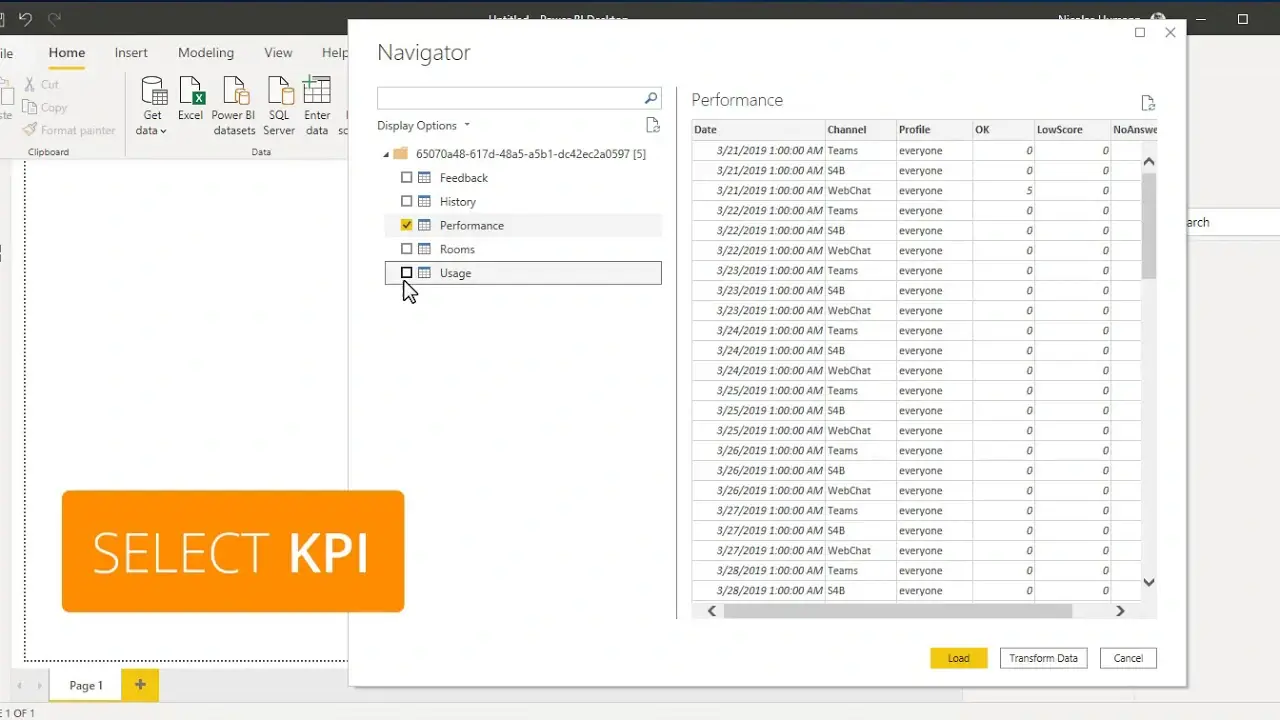Click the Channel column header

coord(860,129)
